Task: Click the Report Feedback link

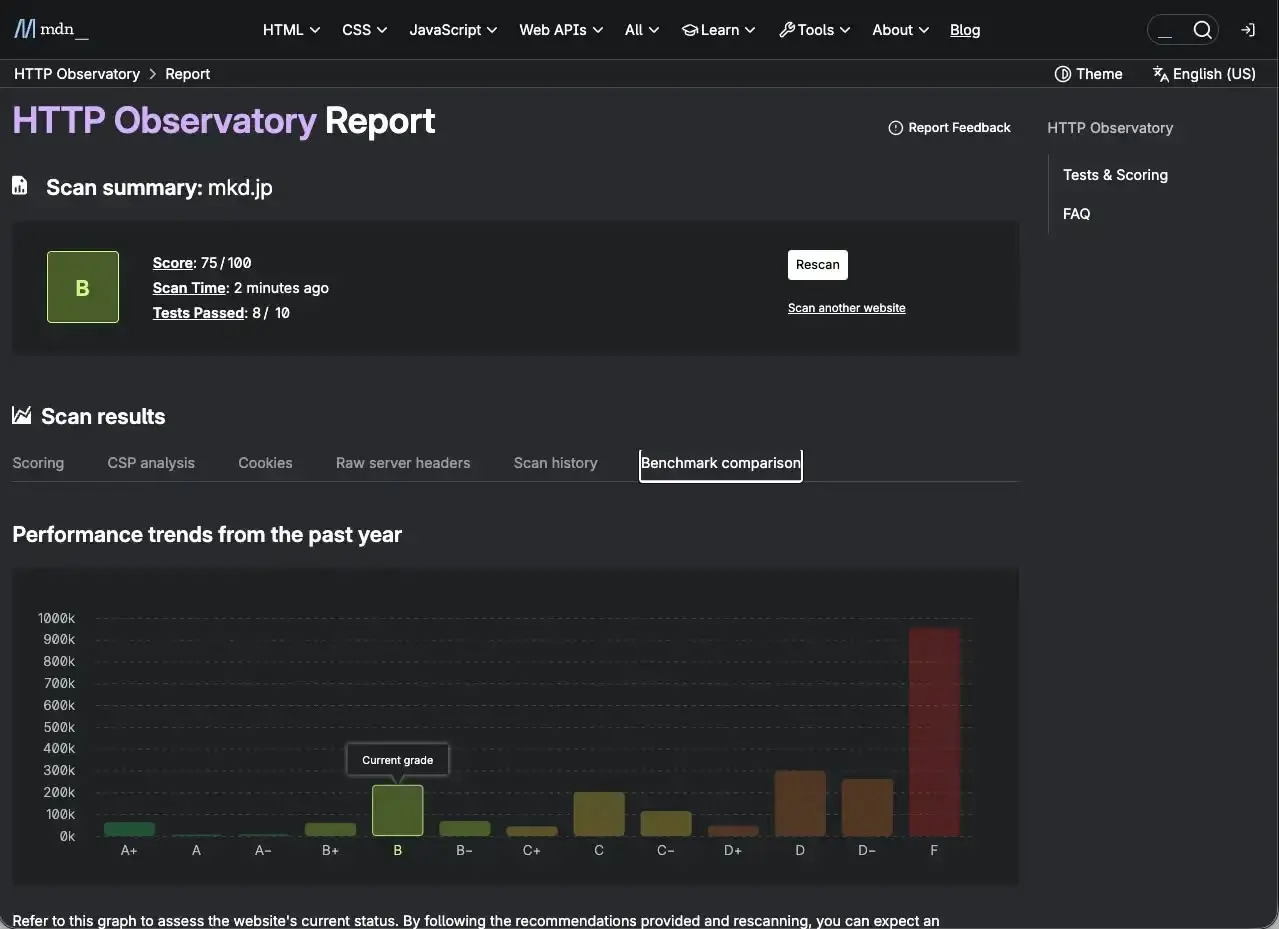Action: click(950, 128)
